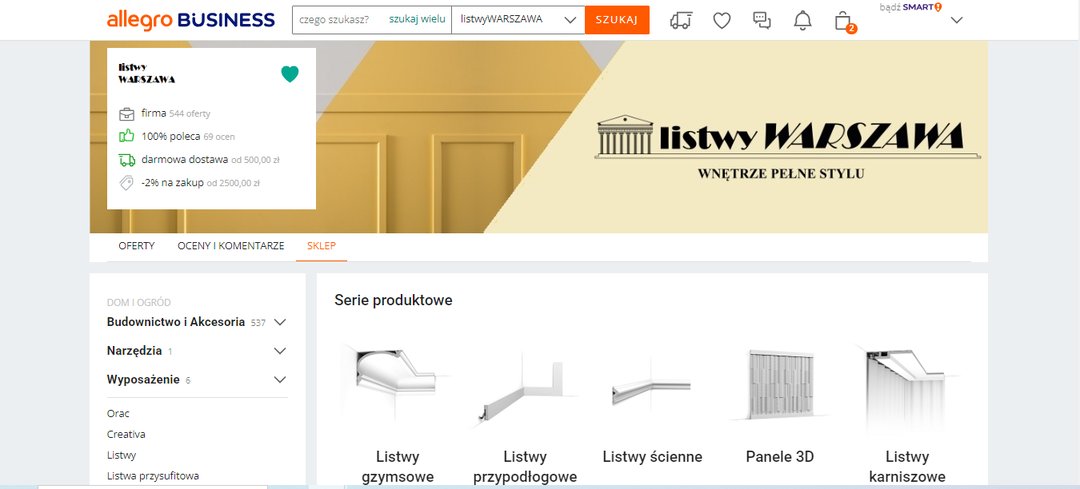Switch to OCENY I KOMENTARZE tab
Screen dimensions: 1080x489
231,246
